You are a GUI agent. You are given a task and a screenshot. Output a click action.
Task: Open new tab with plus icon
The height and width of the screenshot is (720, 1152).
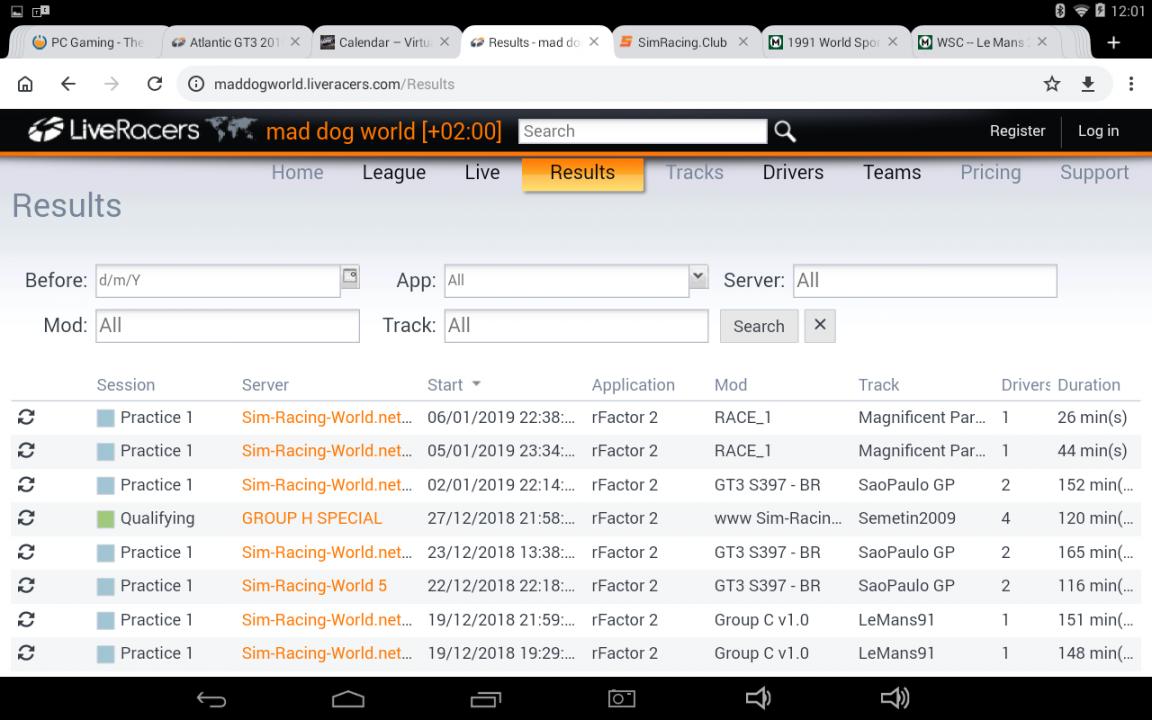[1114, 43]
